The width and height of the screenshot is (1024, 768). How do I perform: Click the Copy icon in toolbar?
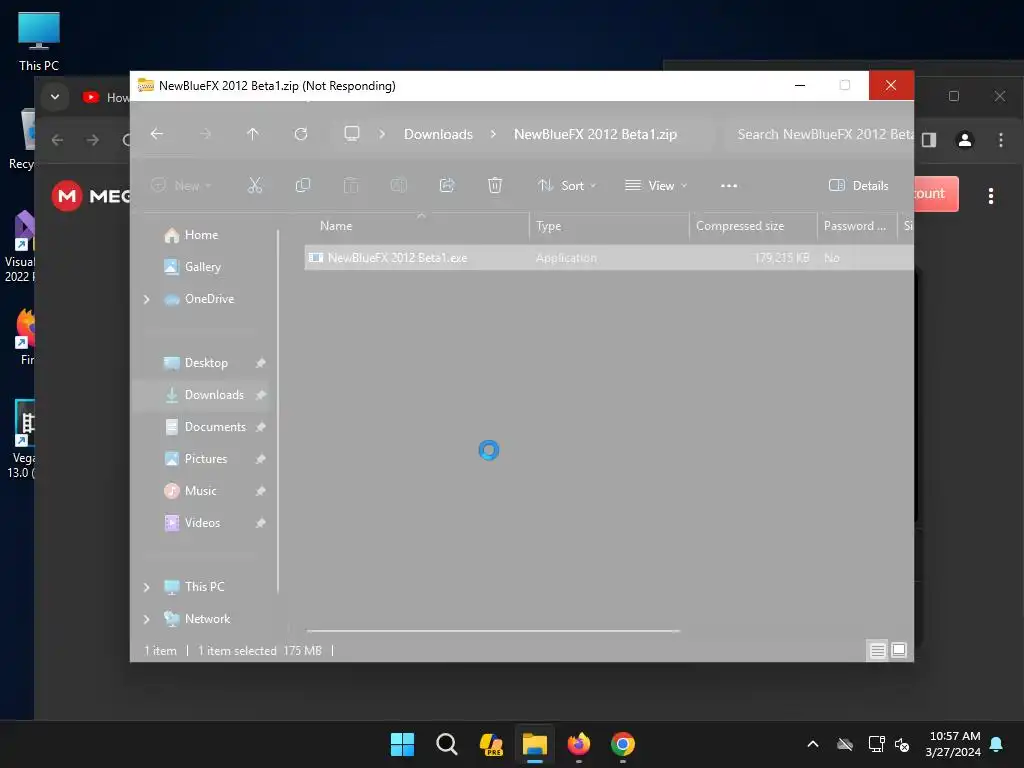(303, 185)
